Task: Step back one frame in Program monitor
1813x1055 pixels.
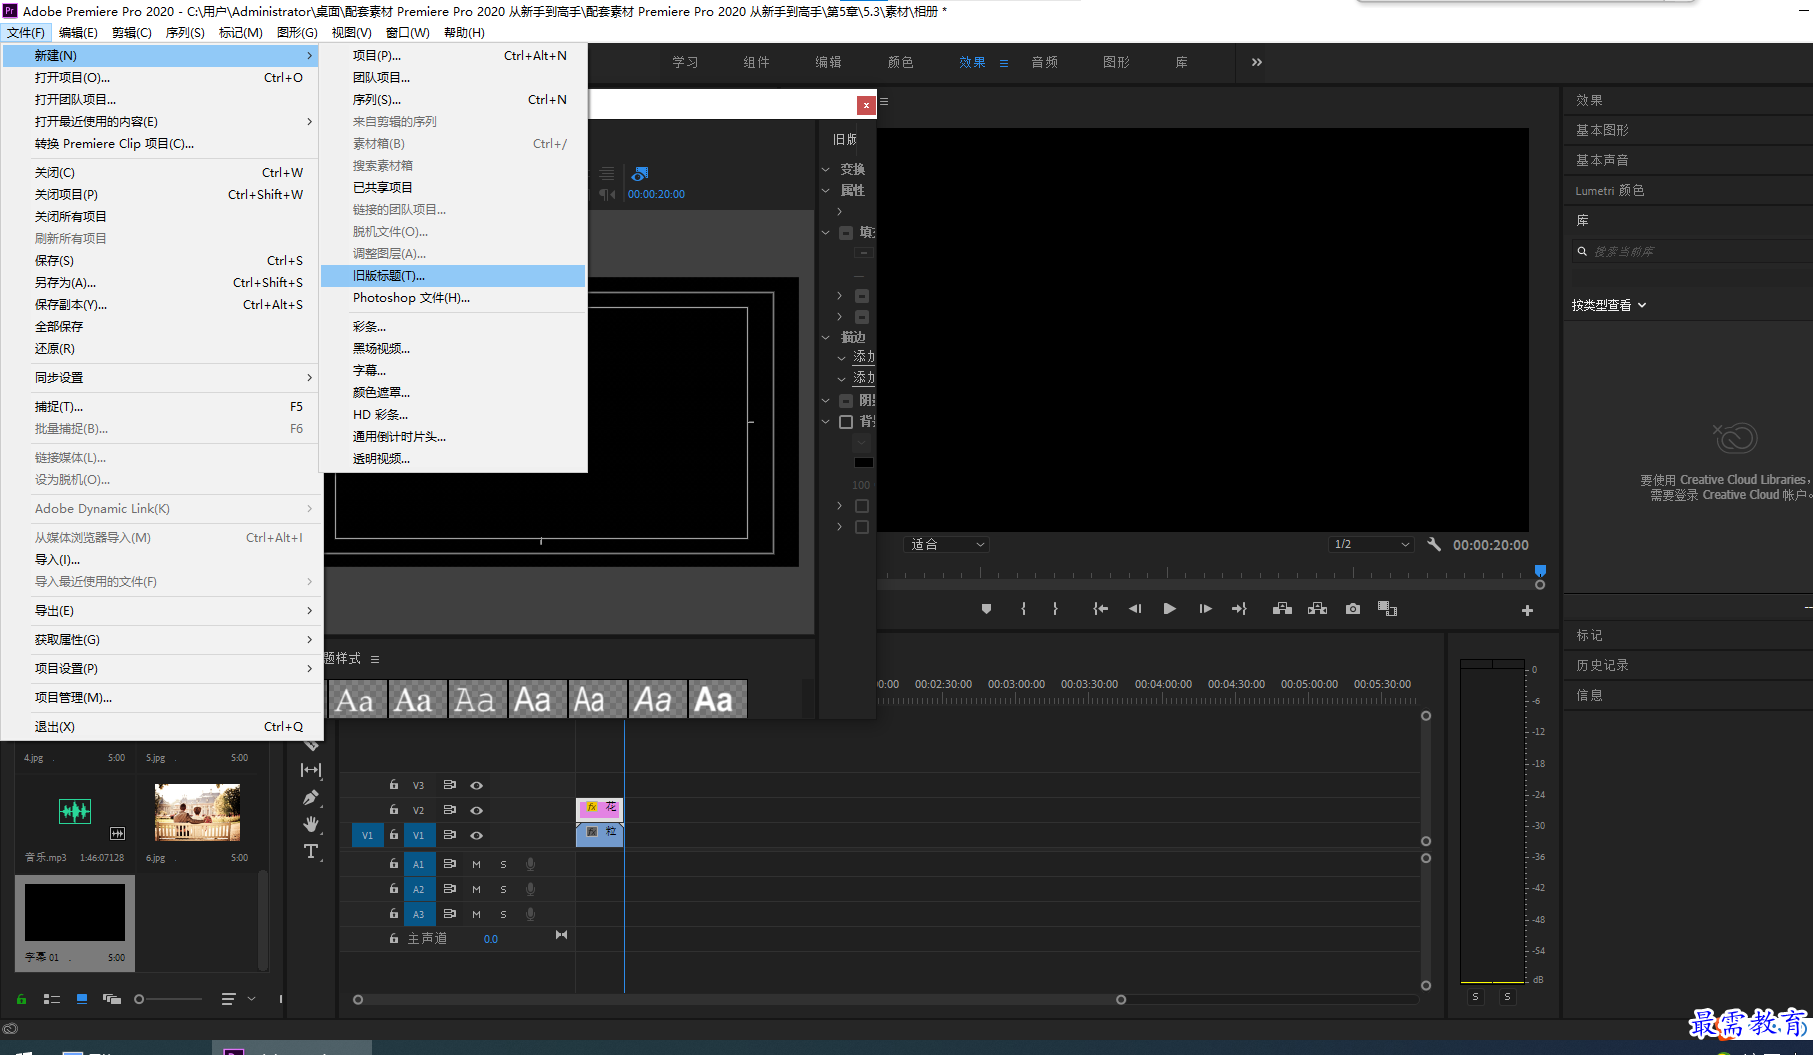Action: (x=1135, y=609)
